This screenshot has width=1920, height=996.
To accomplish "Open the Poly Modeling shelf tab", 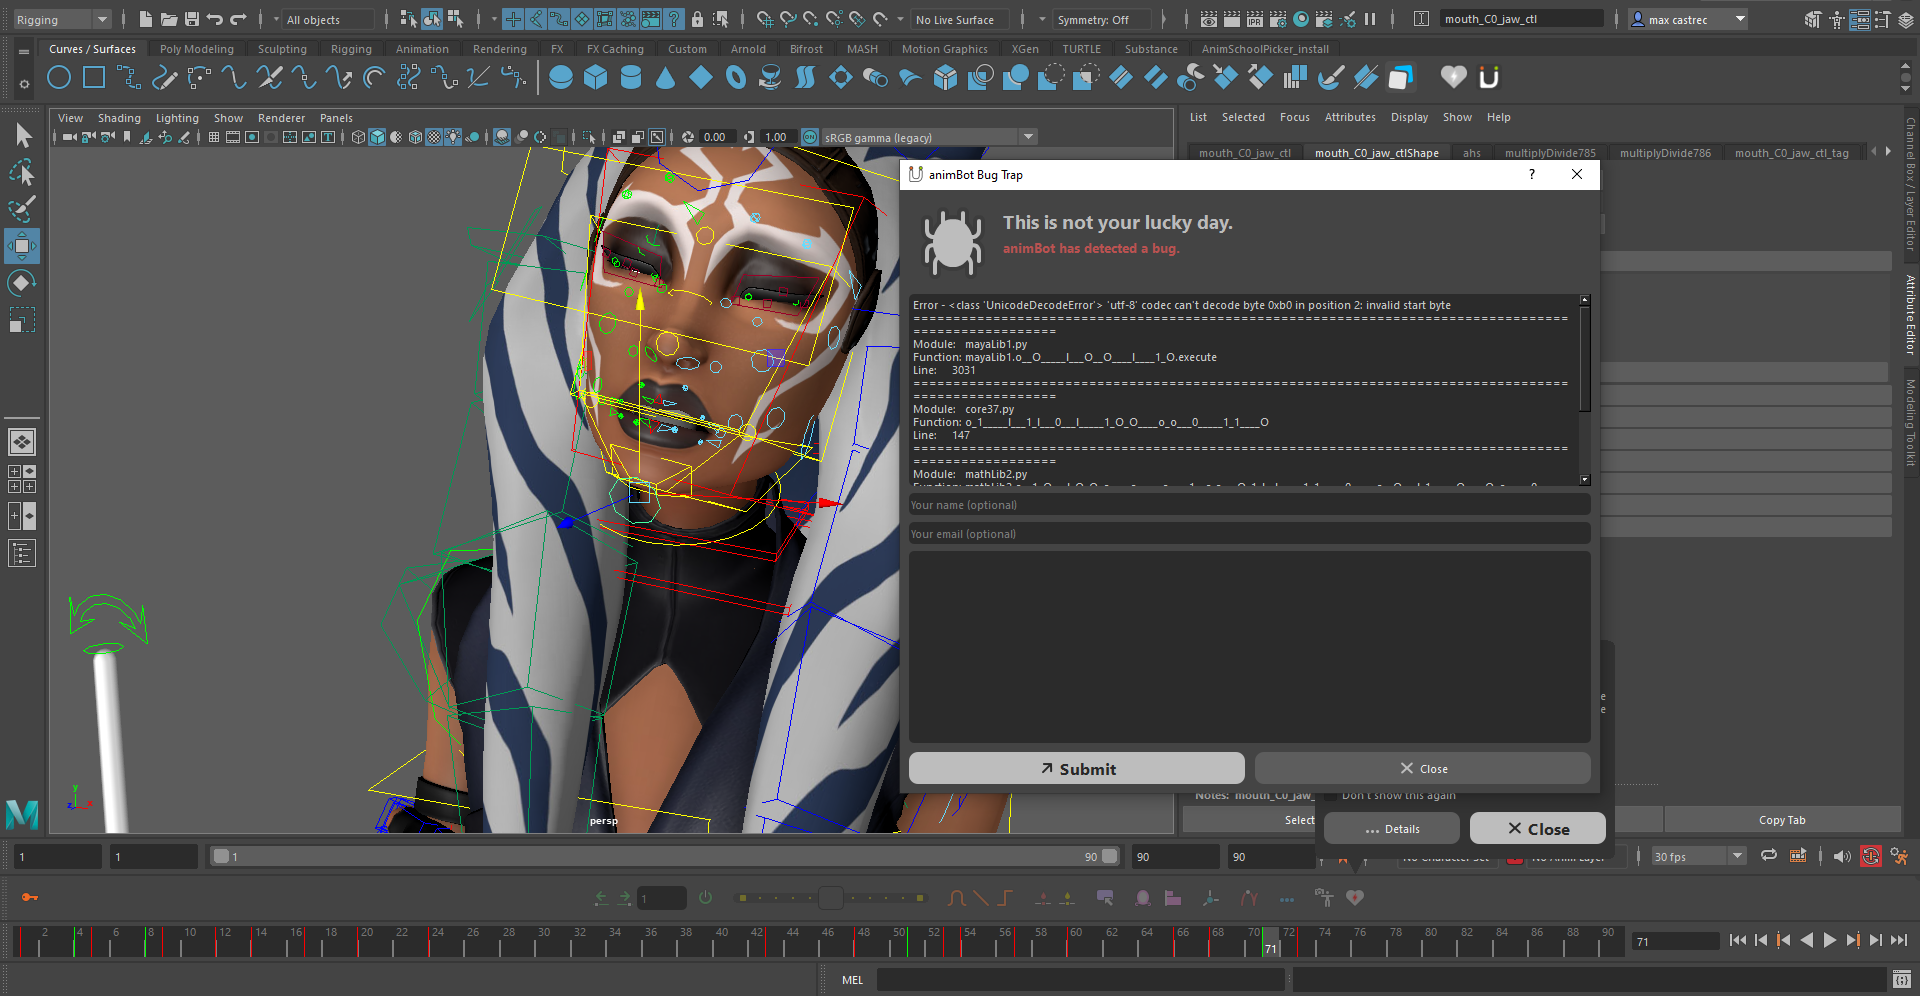I will pos(197,49).
